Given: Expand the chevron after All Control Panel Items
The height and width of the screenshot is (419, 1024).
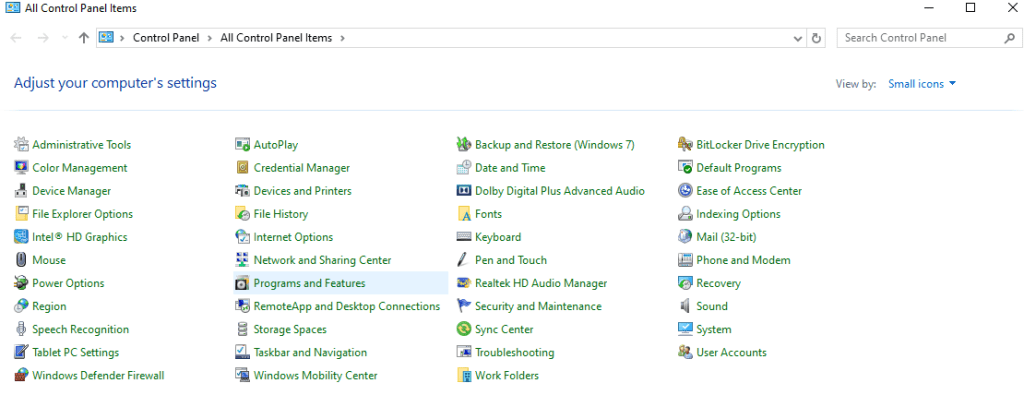Looking at the screenshot, I should (x=342, y=38).
